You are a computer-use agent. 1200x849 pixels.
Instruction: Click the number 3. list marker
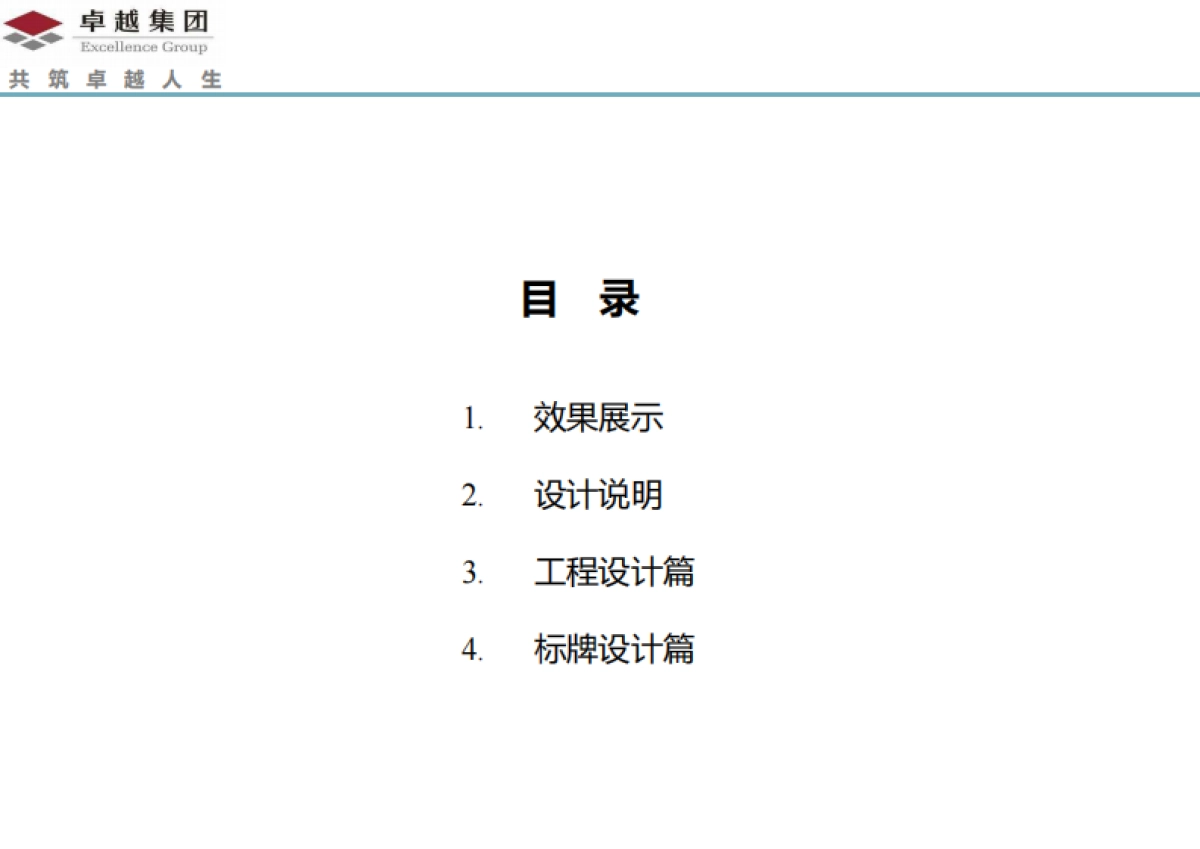coord(473,575)
